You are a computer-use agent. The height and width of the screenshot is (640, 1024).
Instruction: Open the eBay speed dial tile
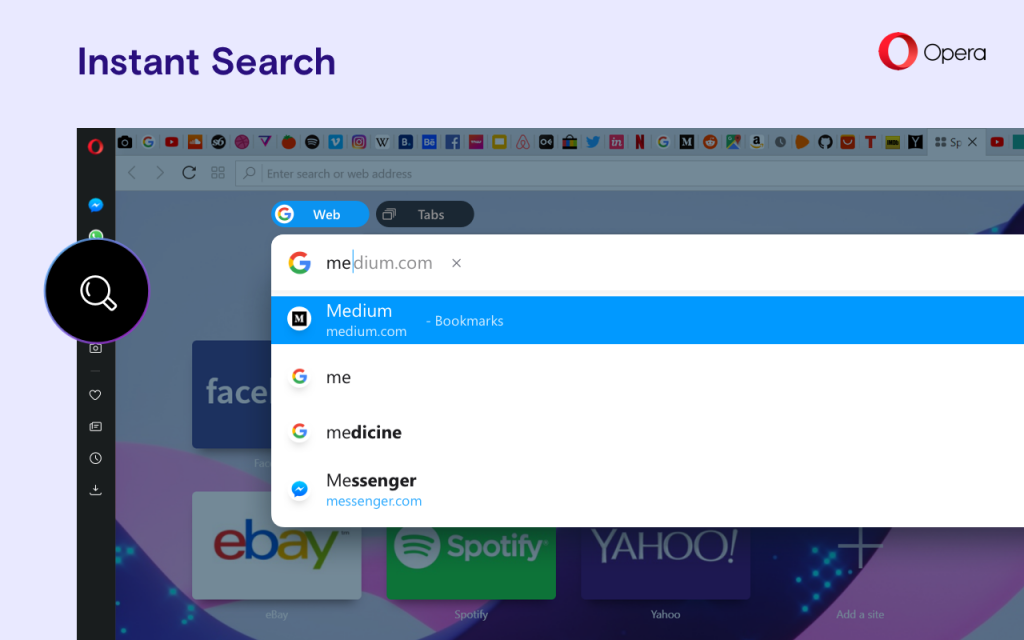(x=276, y=545)
